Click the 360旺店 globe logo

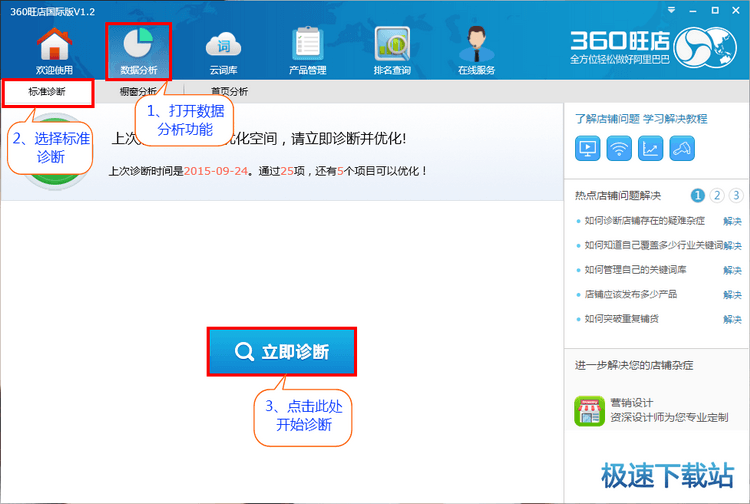706,47
